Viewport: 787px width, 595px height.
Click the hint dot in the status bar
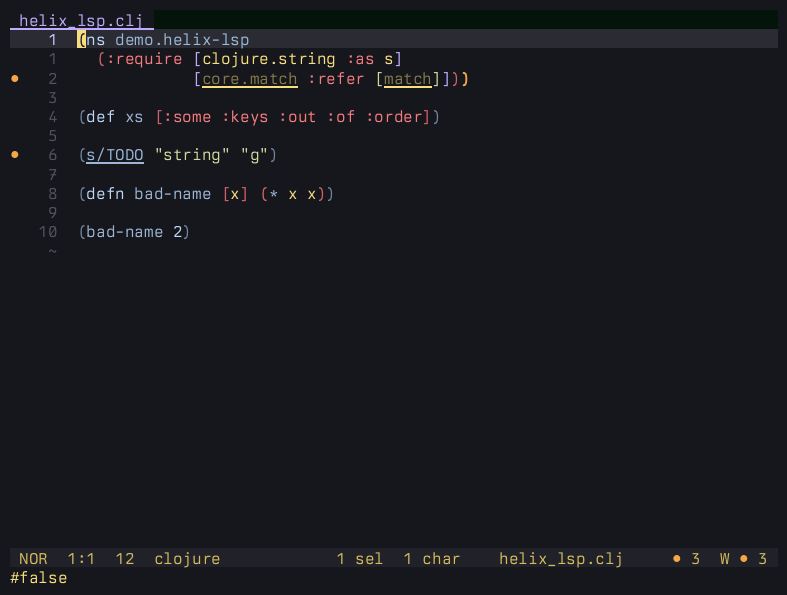point(677,559)
